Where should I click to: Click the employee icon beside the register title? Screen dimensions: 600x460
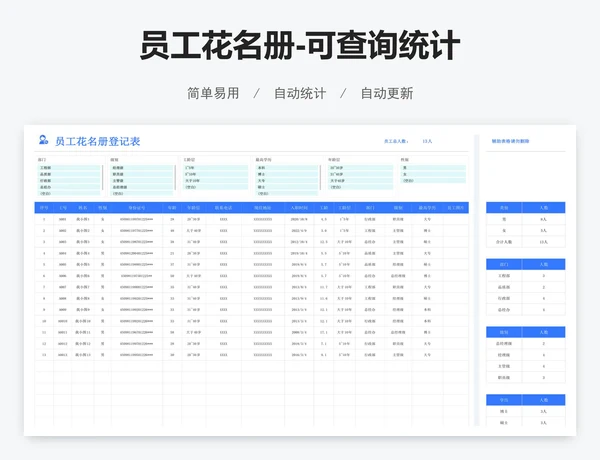(x=43, y=140)
